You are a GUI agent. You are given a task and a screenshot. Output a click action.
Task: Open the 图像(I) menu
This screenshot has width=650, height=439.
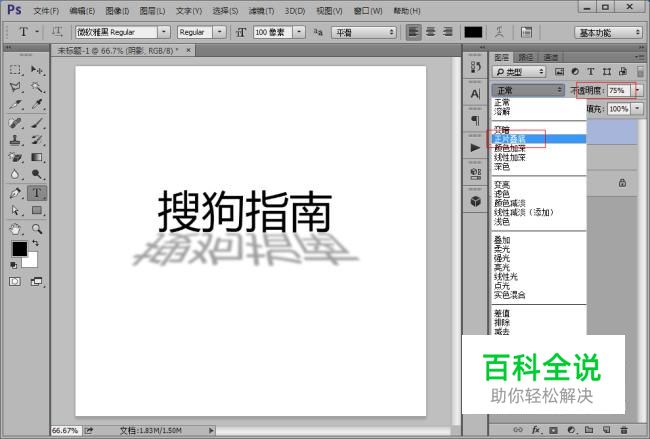click(x=117, y=11)
